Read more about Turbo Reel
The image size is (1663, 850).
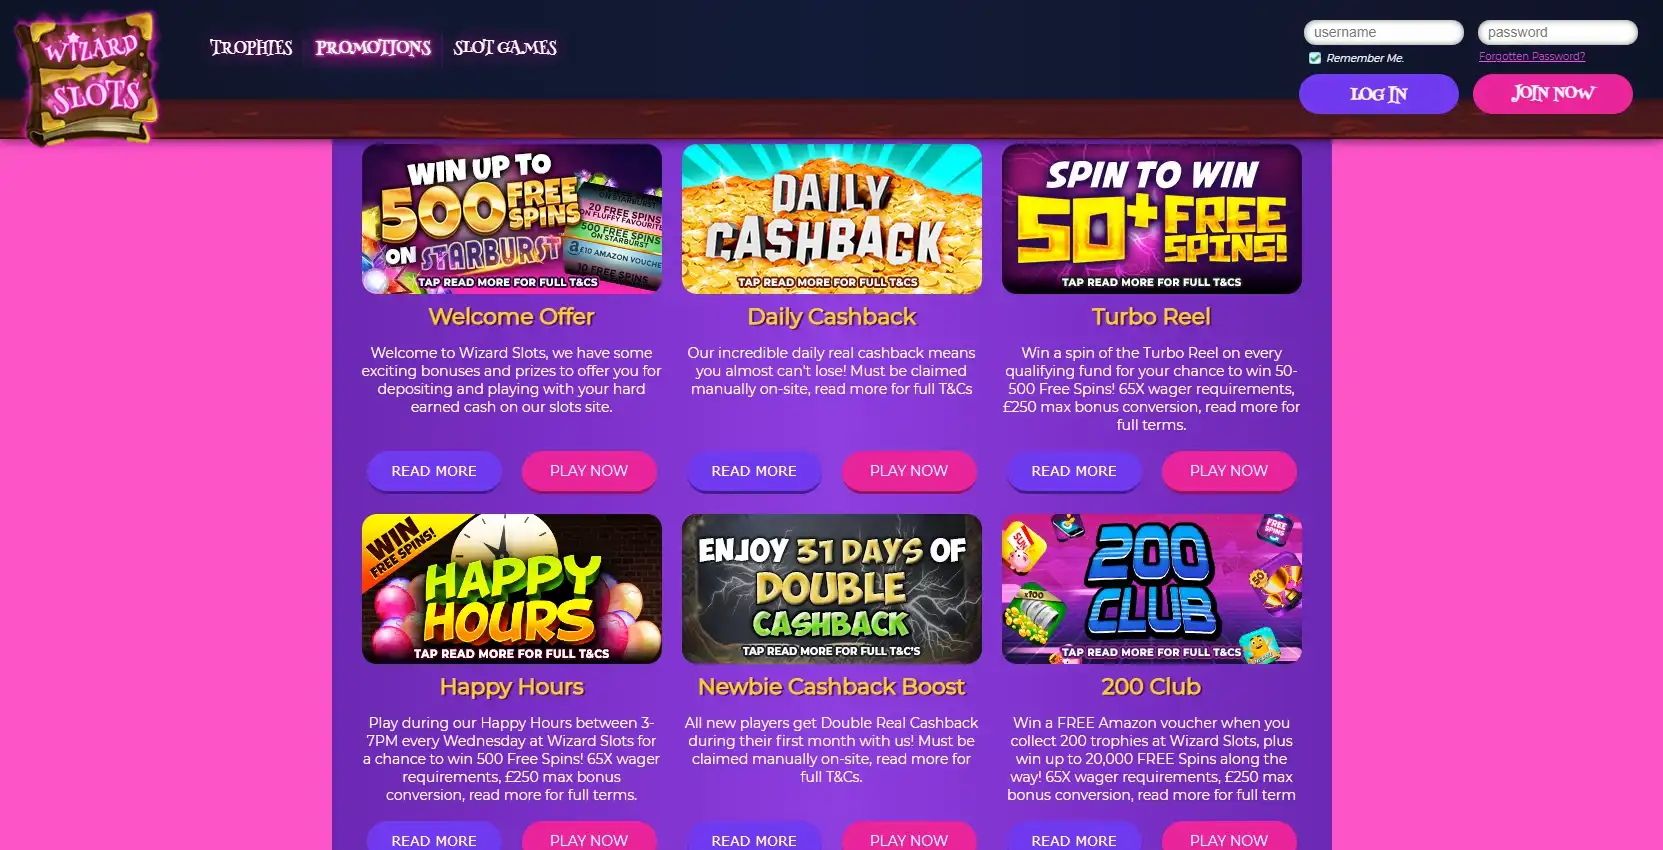[1074, 471]
